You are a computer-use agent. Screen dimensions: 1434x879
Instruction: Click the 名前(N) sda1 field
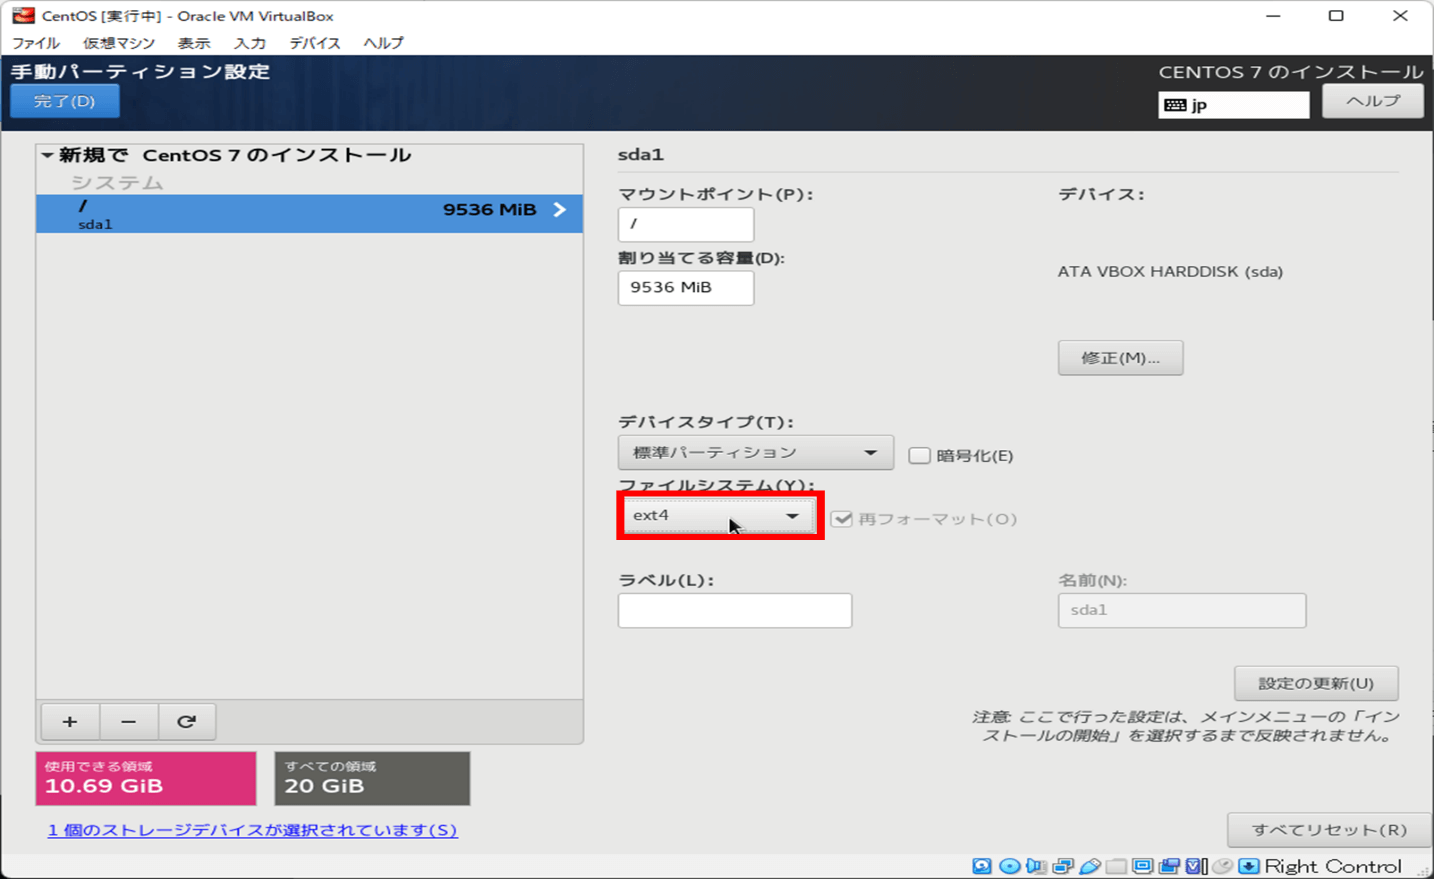pos(1182,610)
